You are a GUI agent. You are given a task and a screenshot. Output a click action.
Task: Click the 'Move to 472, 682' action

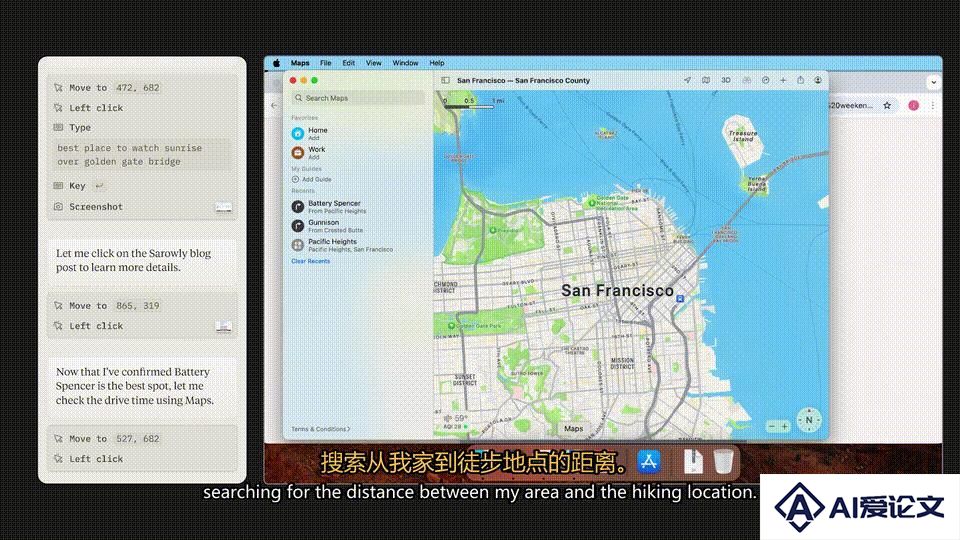[107, 88]
